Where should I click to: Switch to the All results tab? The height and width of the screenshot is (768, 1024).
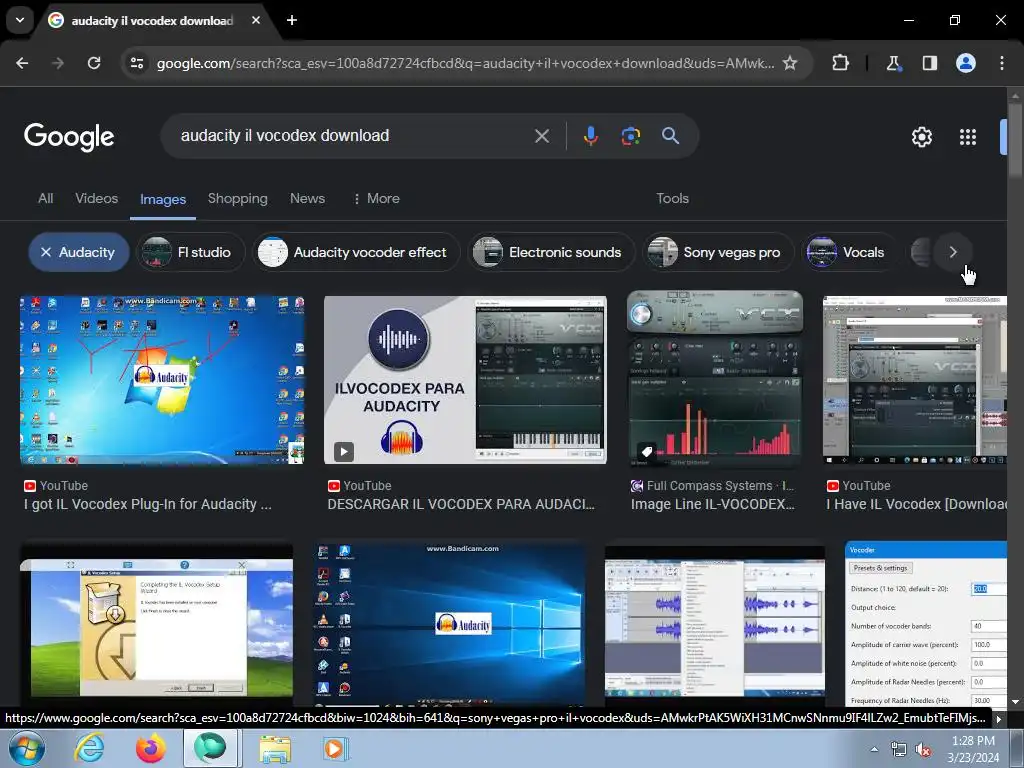[46, 199]
